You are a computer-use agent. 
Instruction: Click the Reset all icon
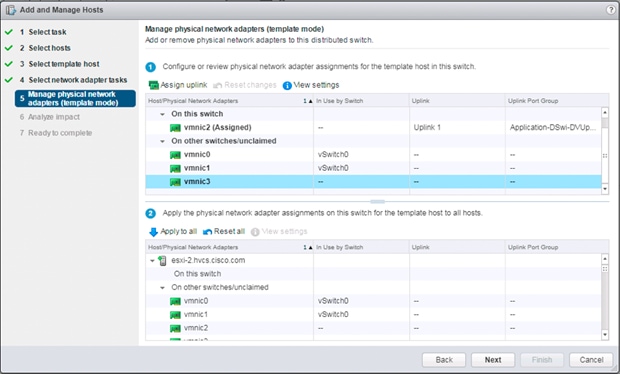pos(207,232)
